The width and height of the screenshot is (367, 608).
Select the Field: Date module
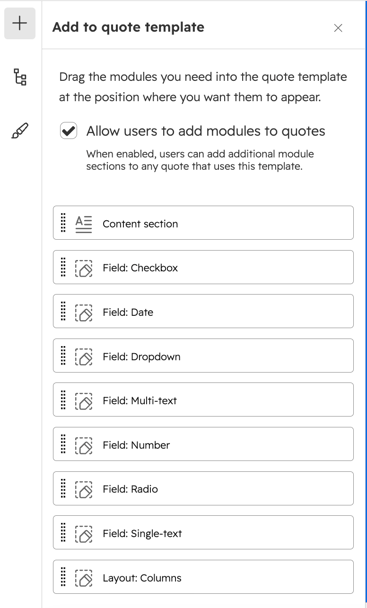click(203, 311)
